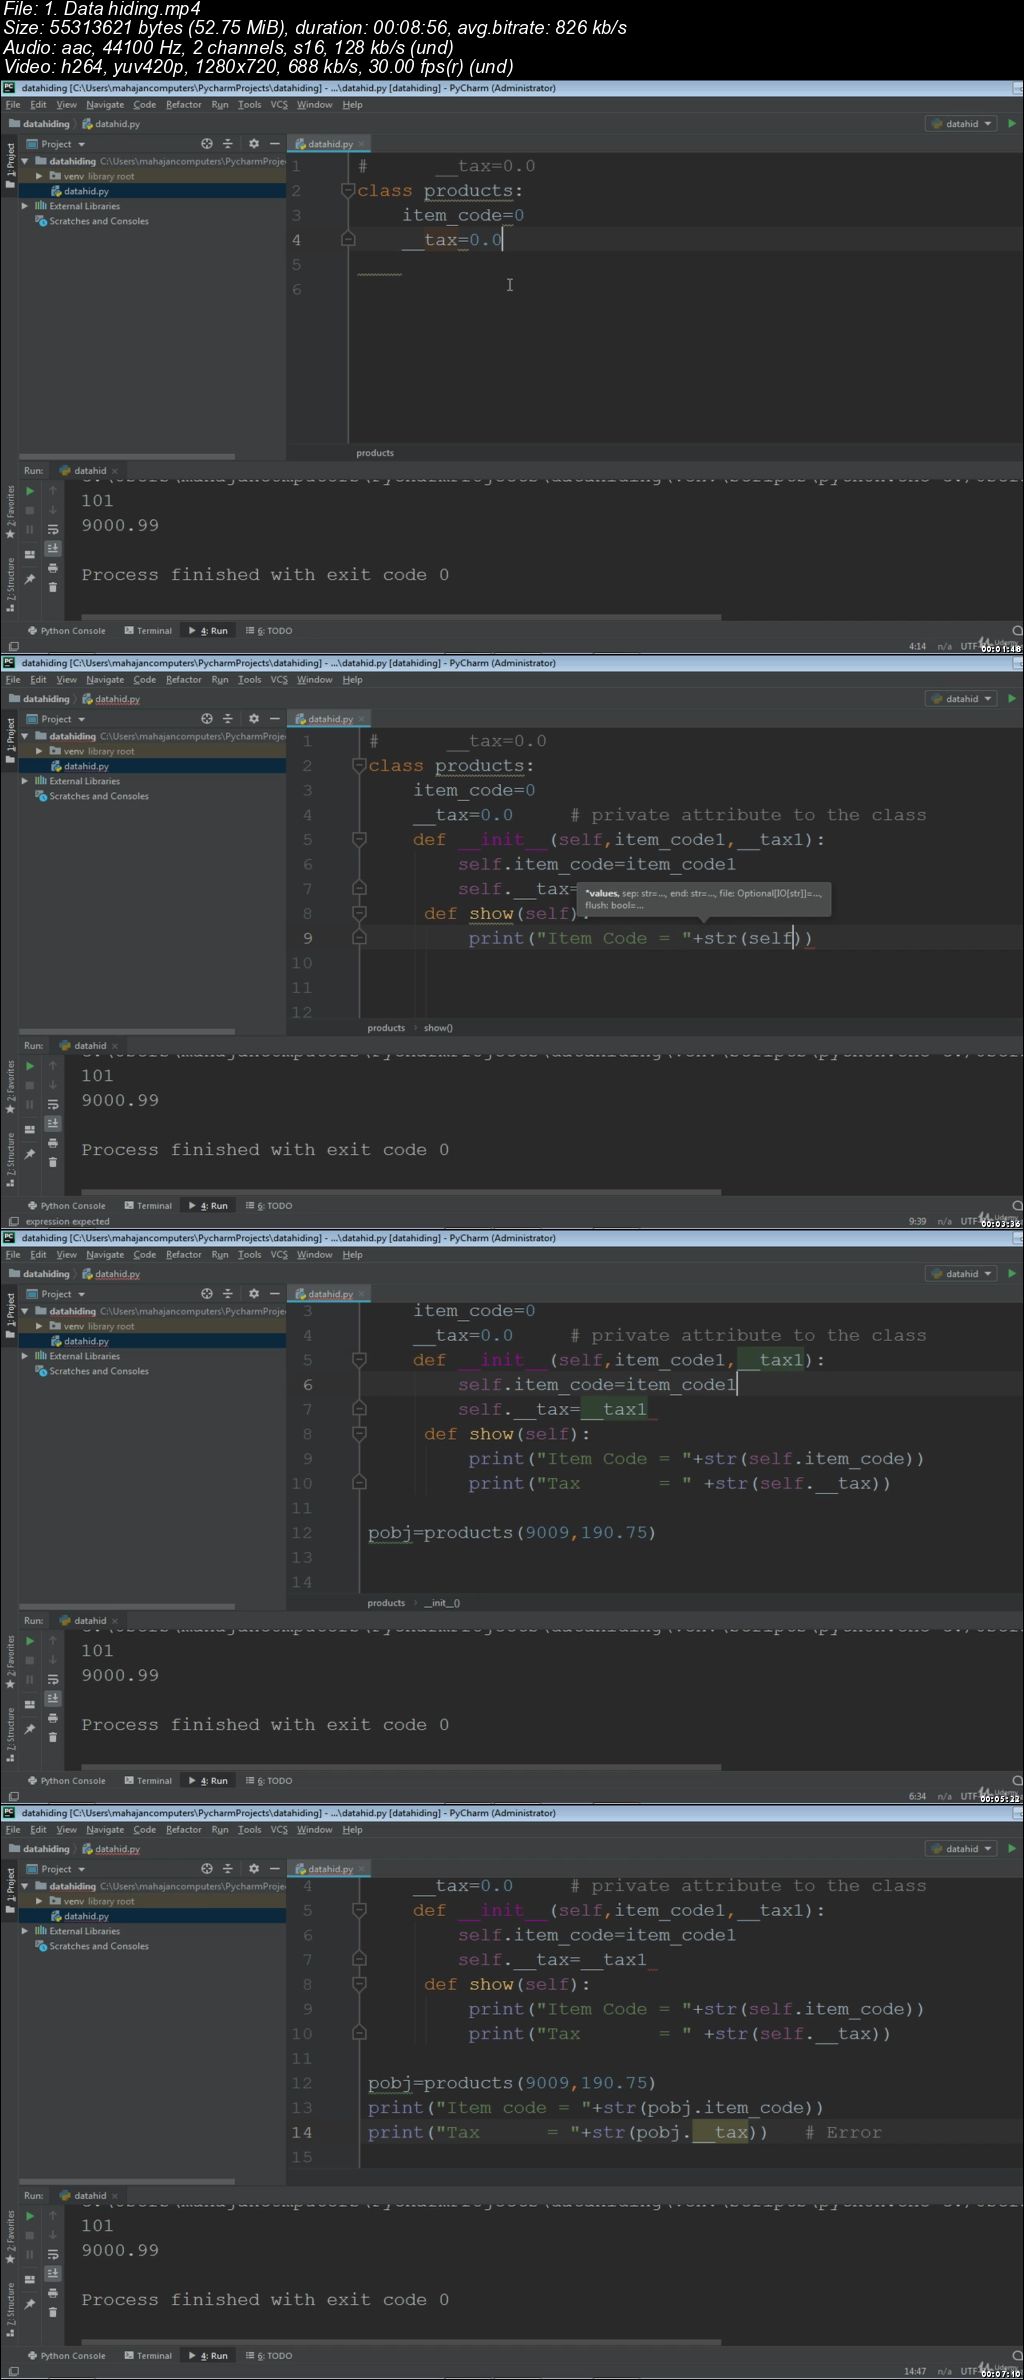This screenshot has height=2380, width=1024.
Task: Toggle soft-wrap in Run console, first frame
Action: [53, 529]
